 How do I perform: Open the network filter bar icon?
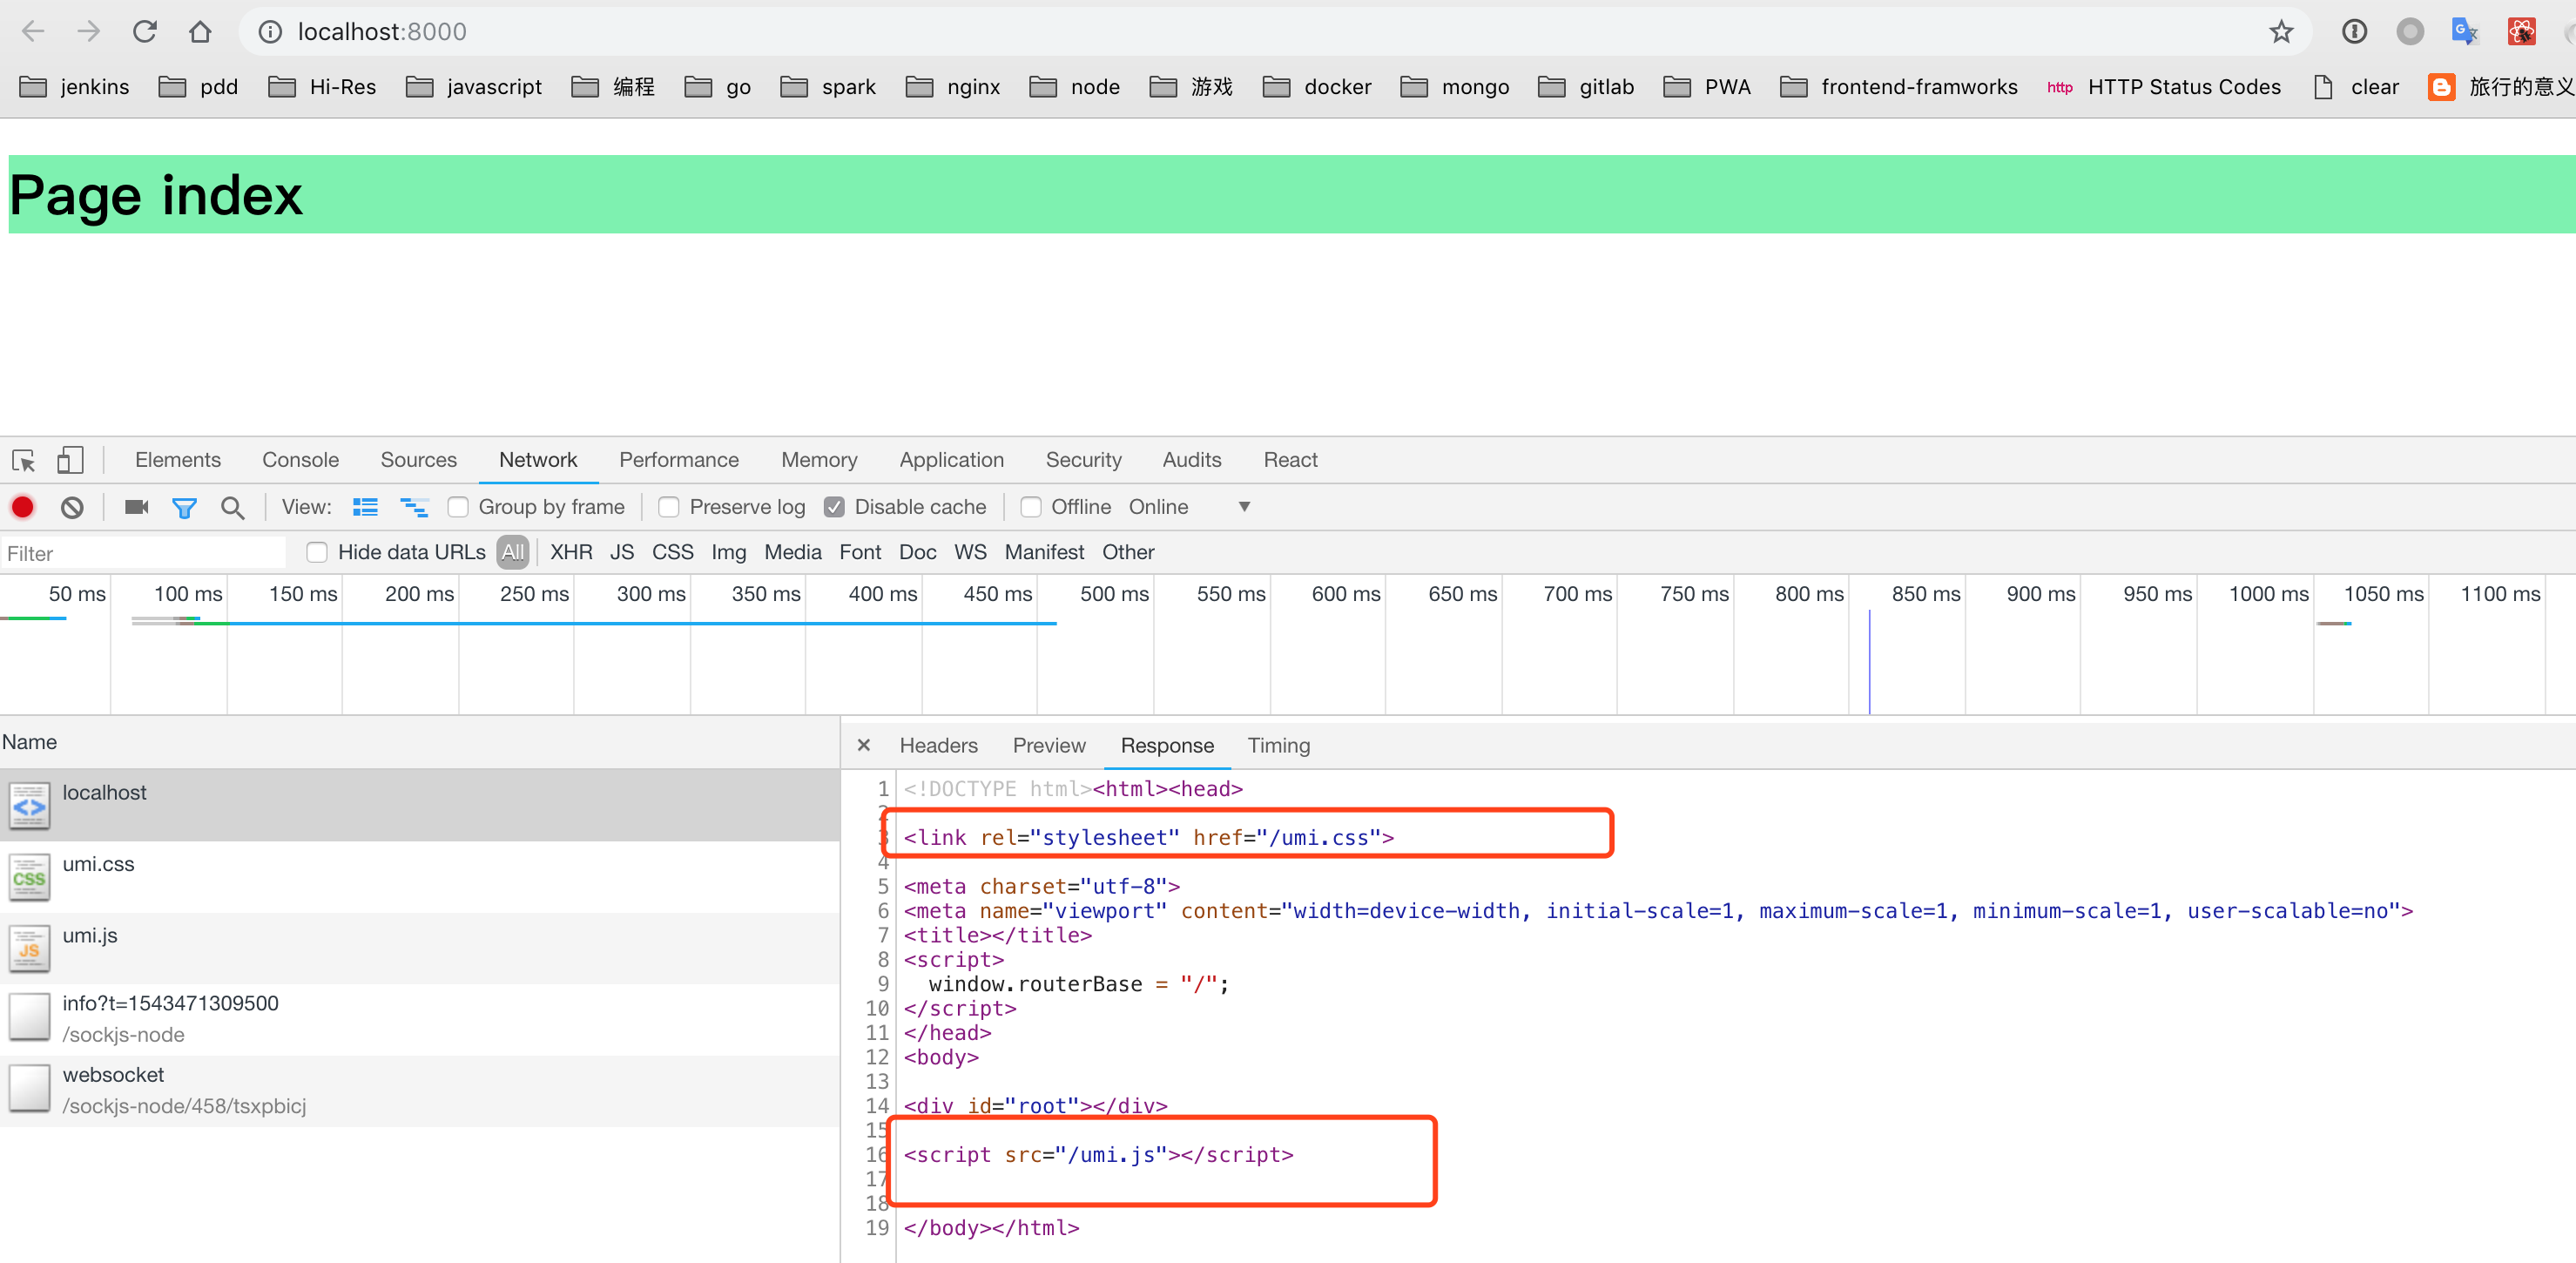[184, 507]
